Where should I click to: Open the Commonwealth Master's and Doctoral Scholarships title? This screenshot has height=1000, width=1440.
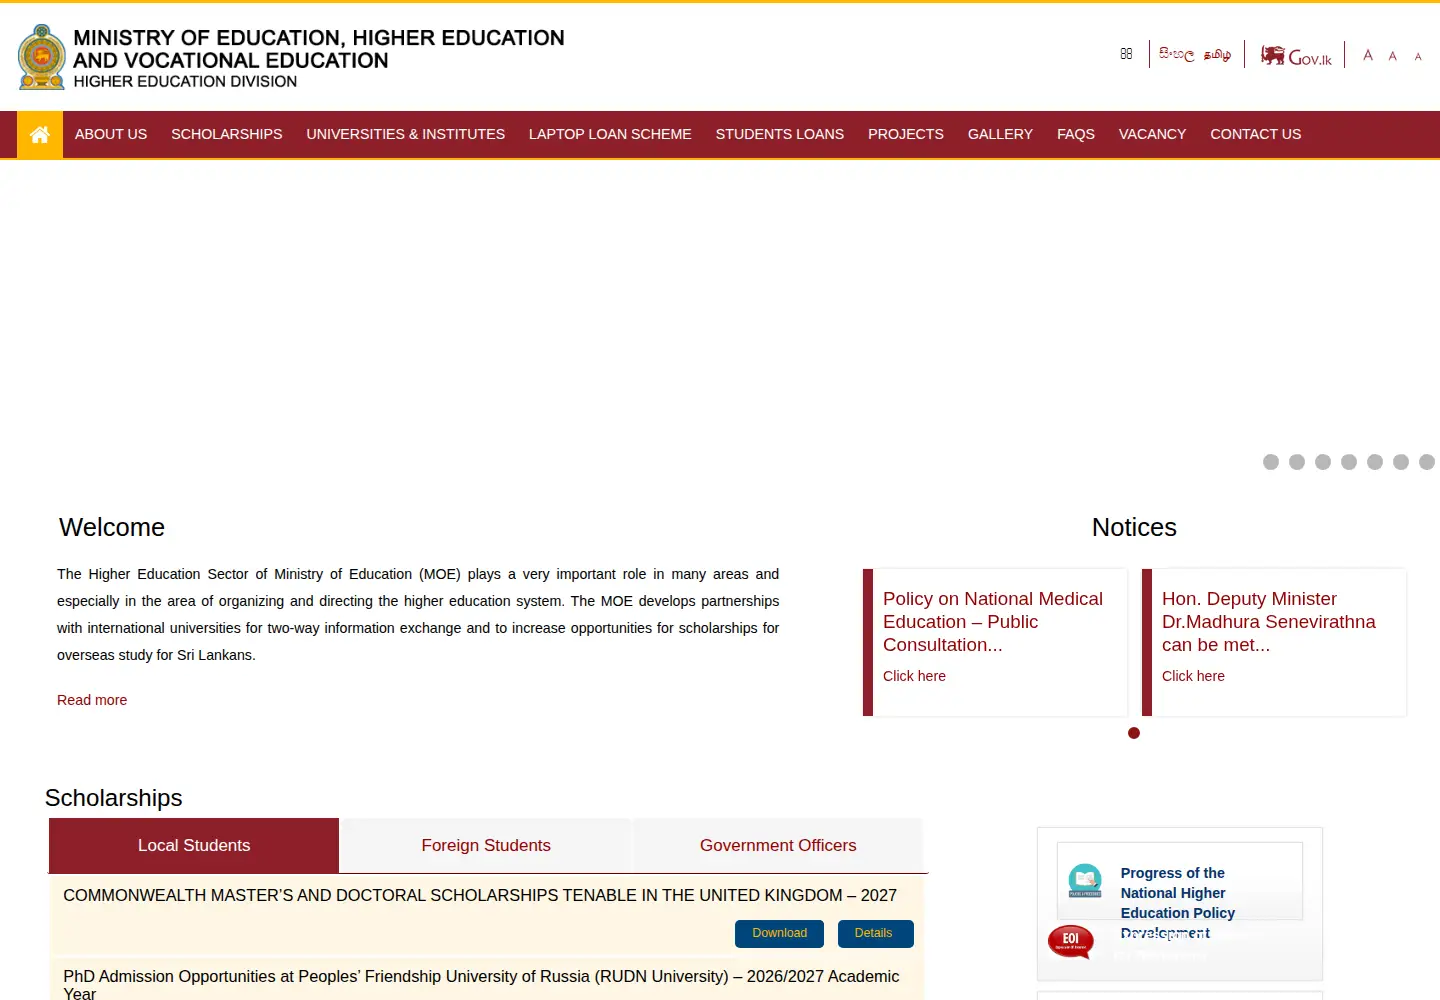[480, 895]
